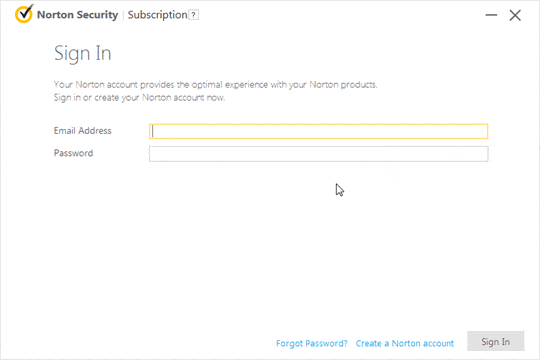This screenshot has width=540, height=360.
Task: Minimize the Norton Security window
Action: coord(491,15)
